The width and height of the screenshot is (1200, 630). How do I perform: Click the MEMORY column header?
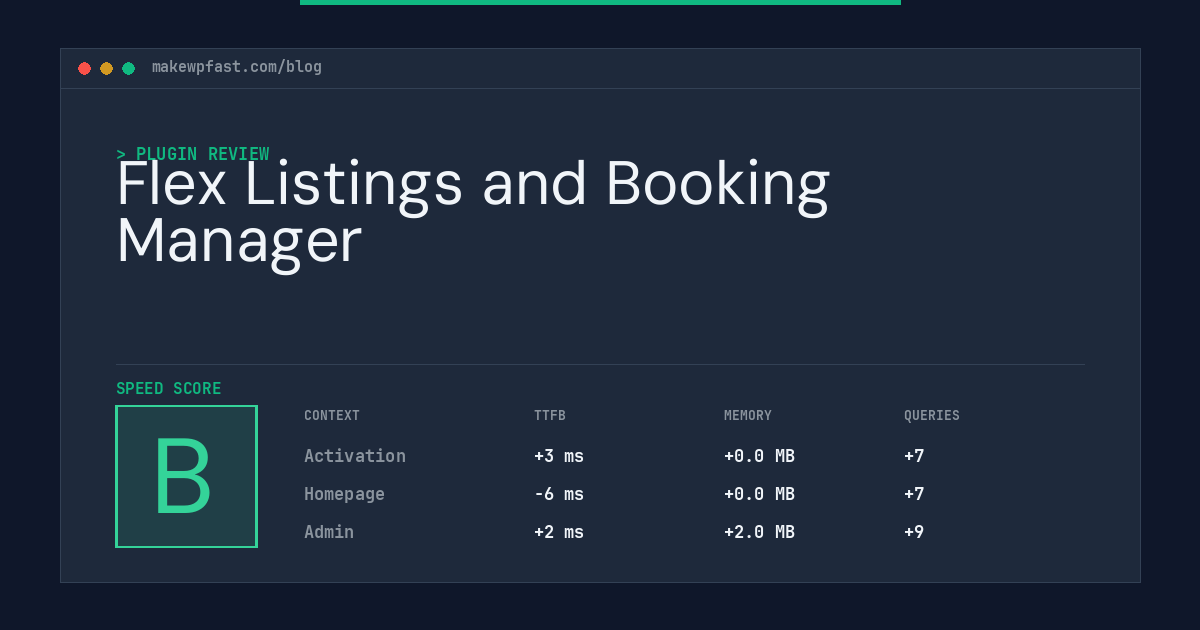pos(748,416)
